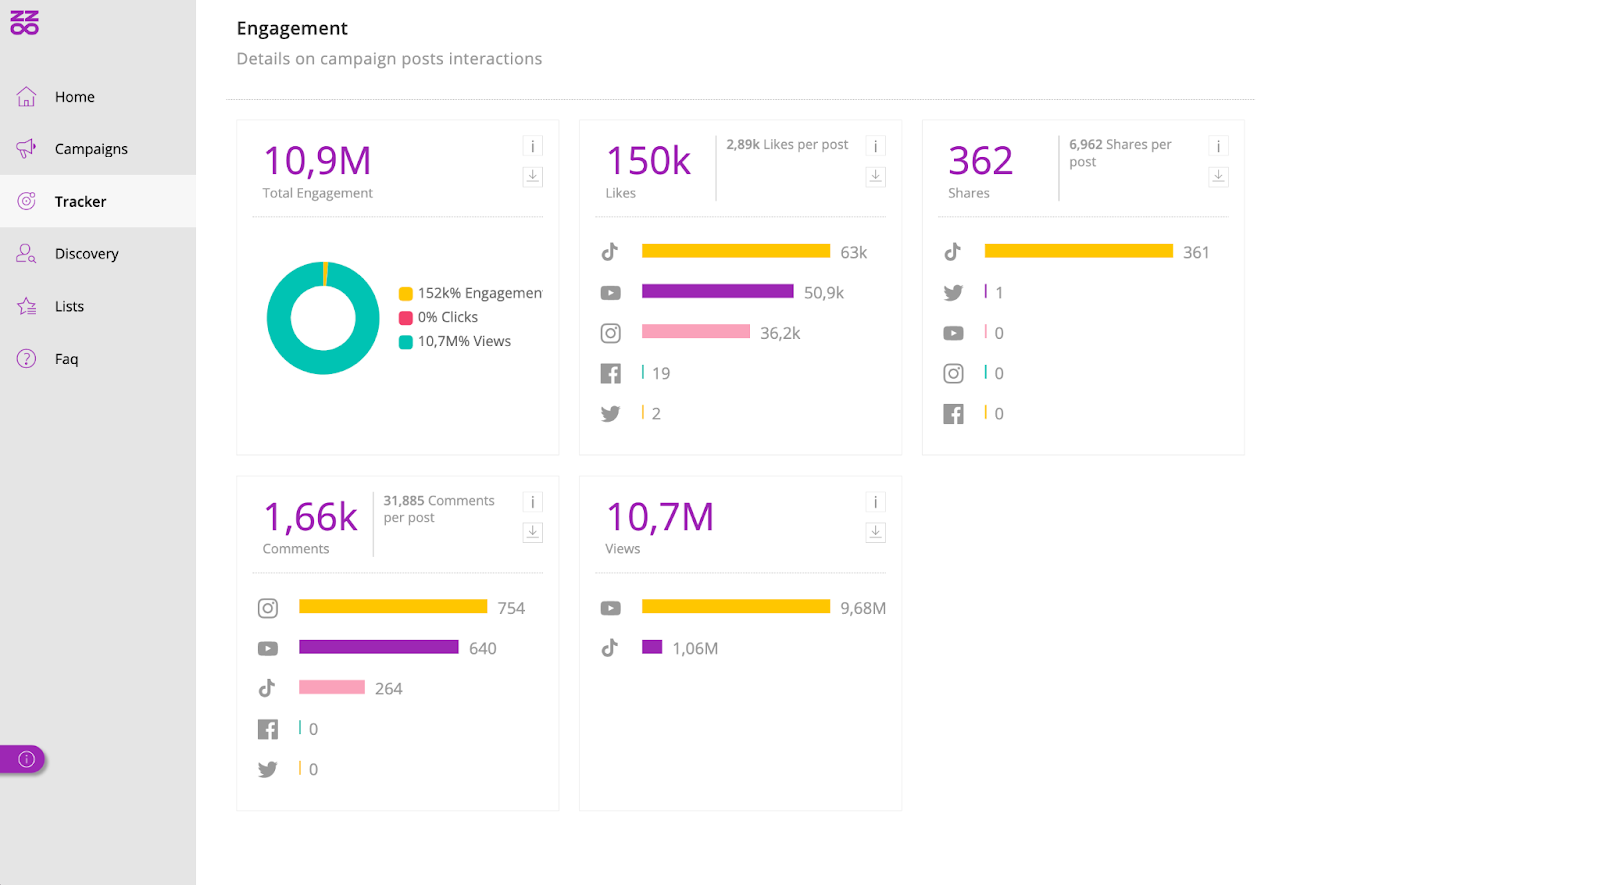Download the Comments card data
This screenshot has width=1600, height=885.
tap(532, 532)
